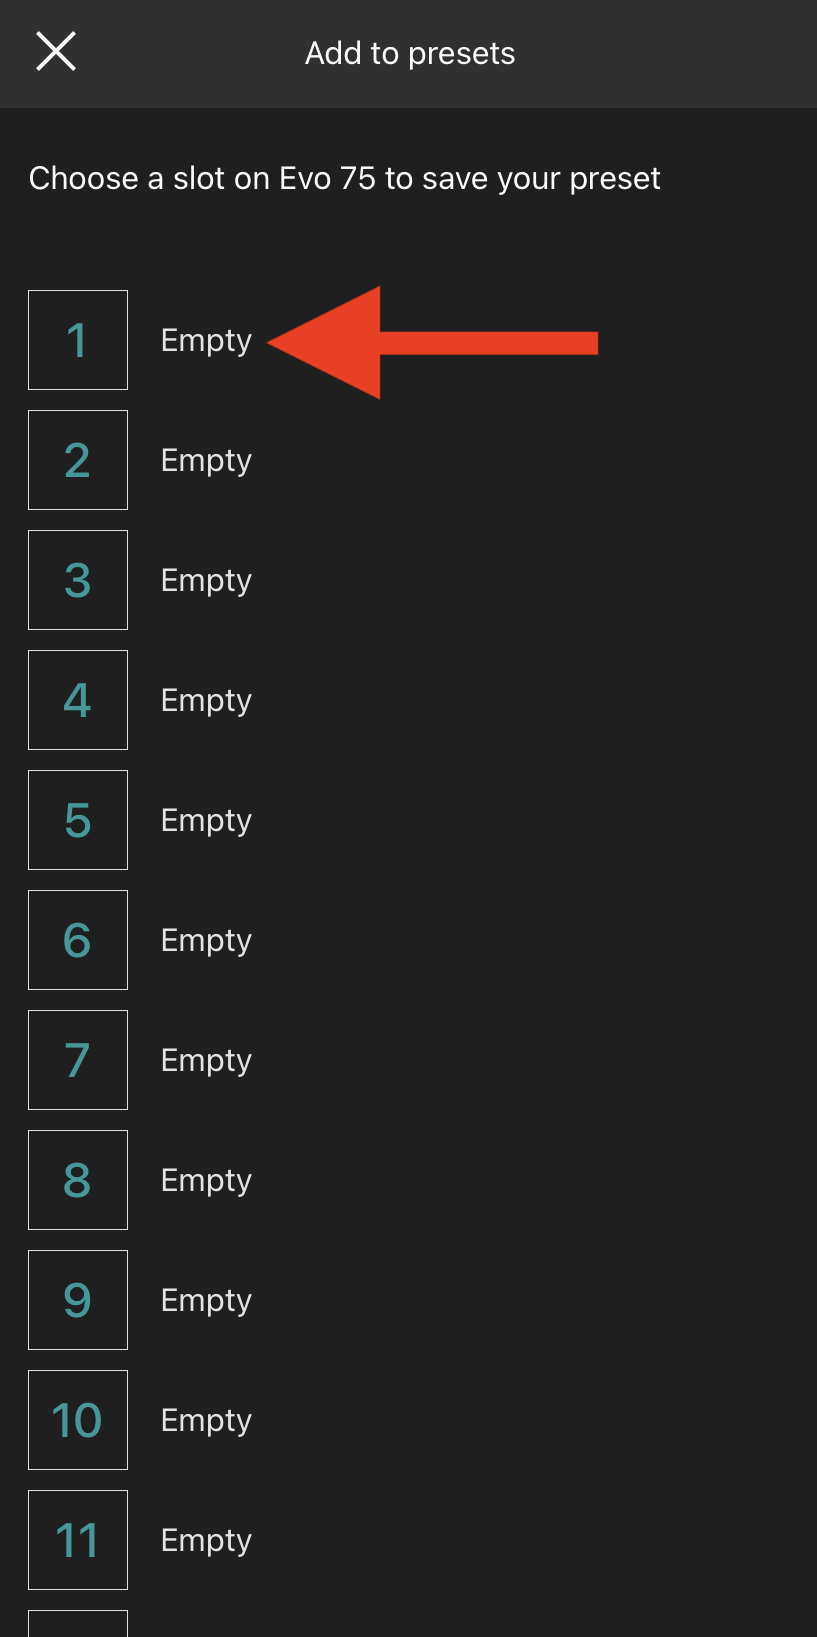Screen dimensions: 817x1637
Task: Save preset to slot 6 box
Action: (78, 940)
